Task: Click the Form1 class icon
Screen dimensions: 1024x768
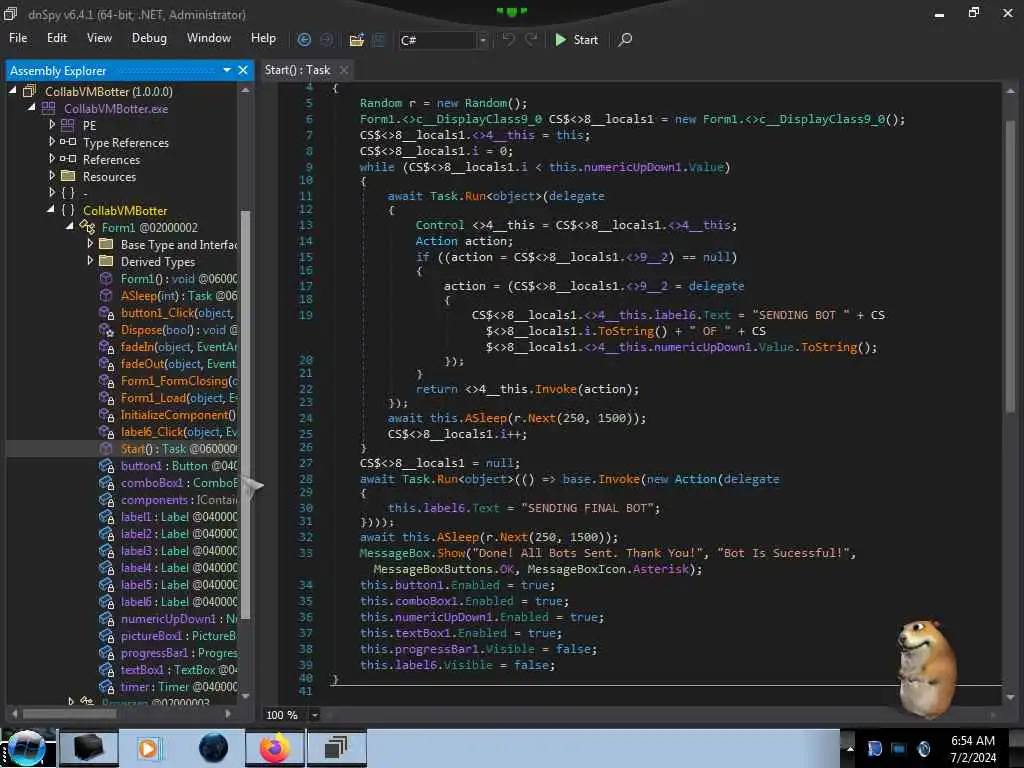Action: 88,227
